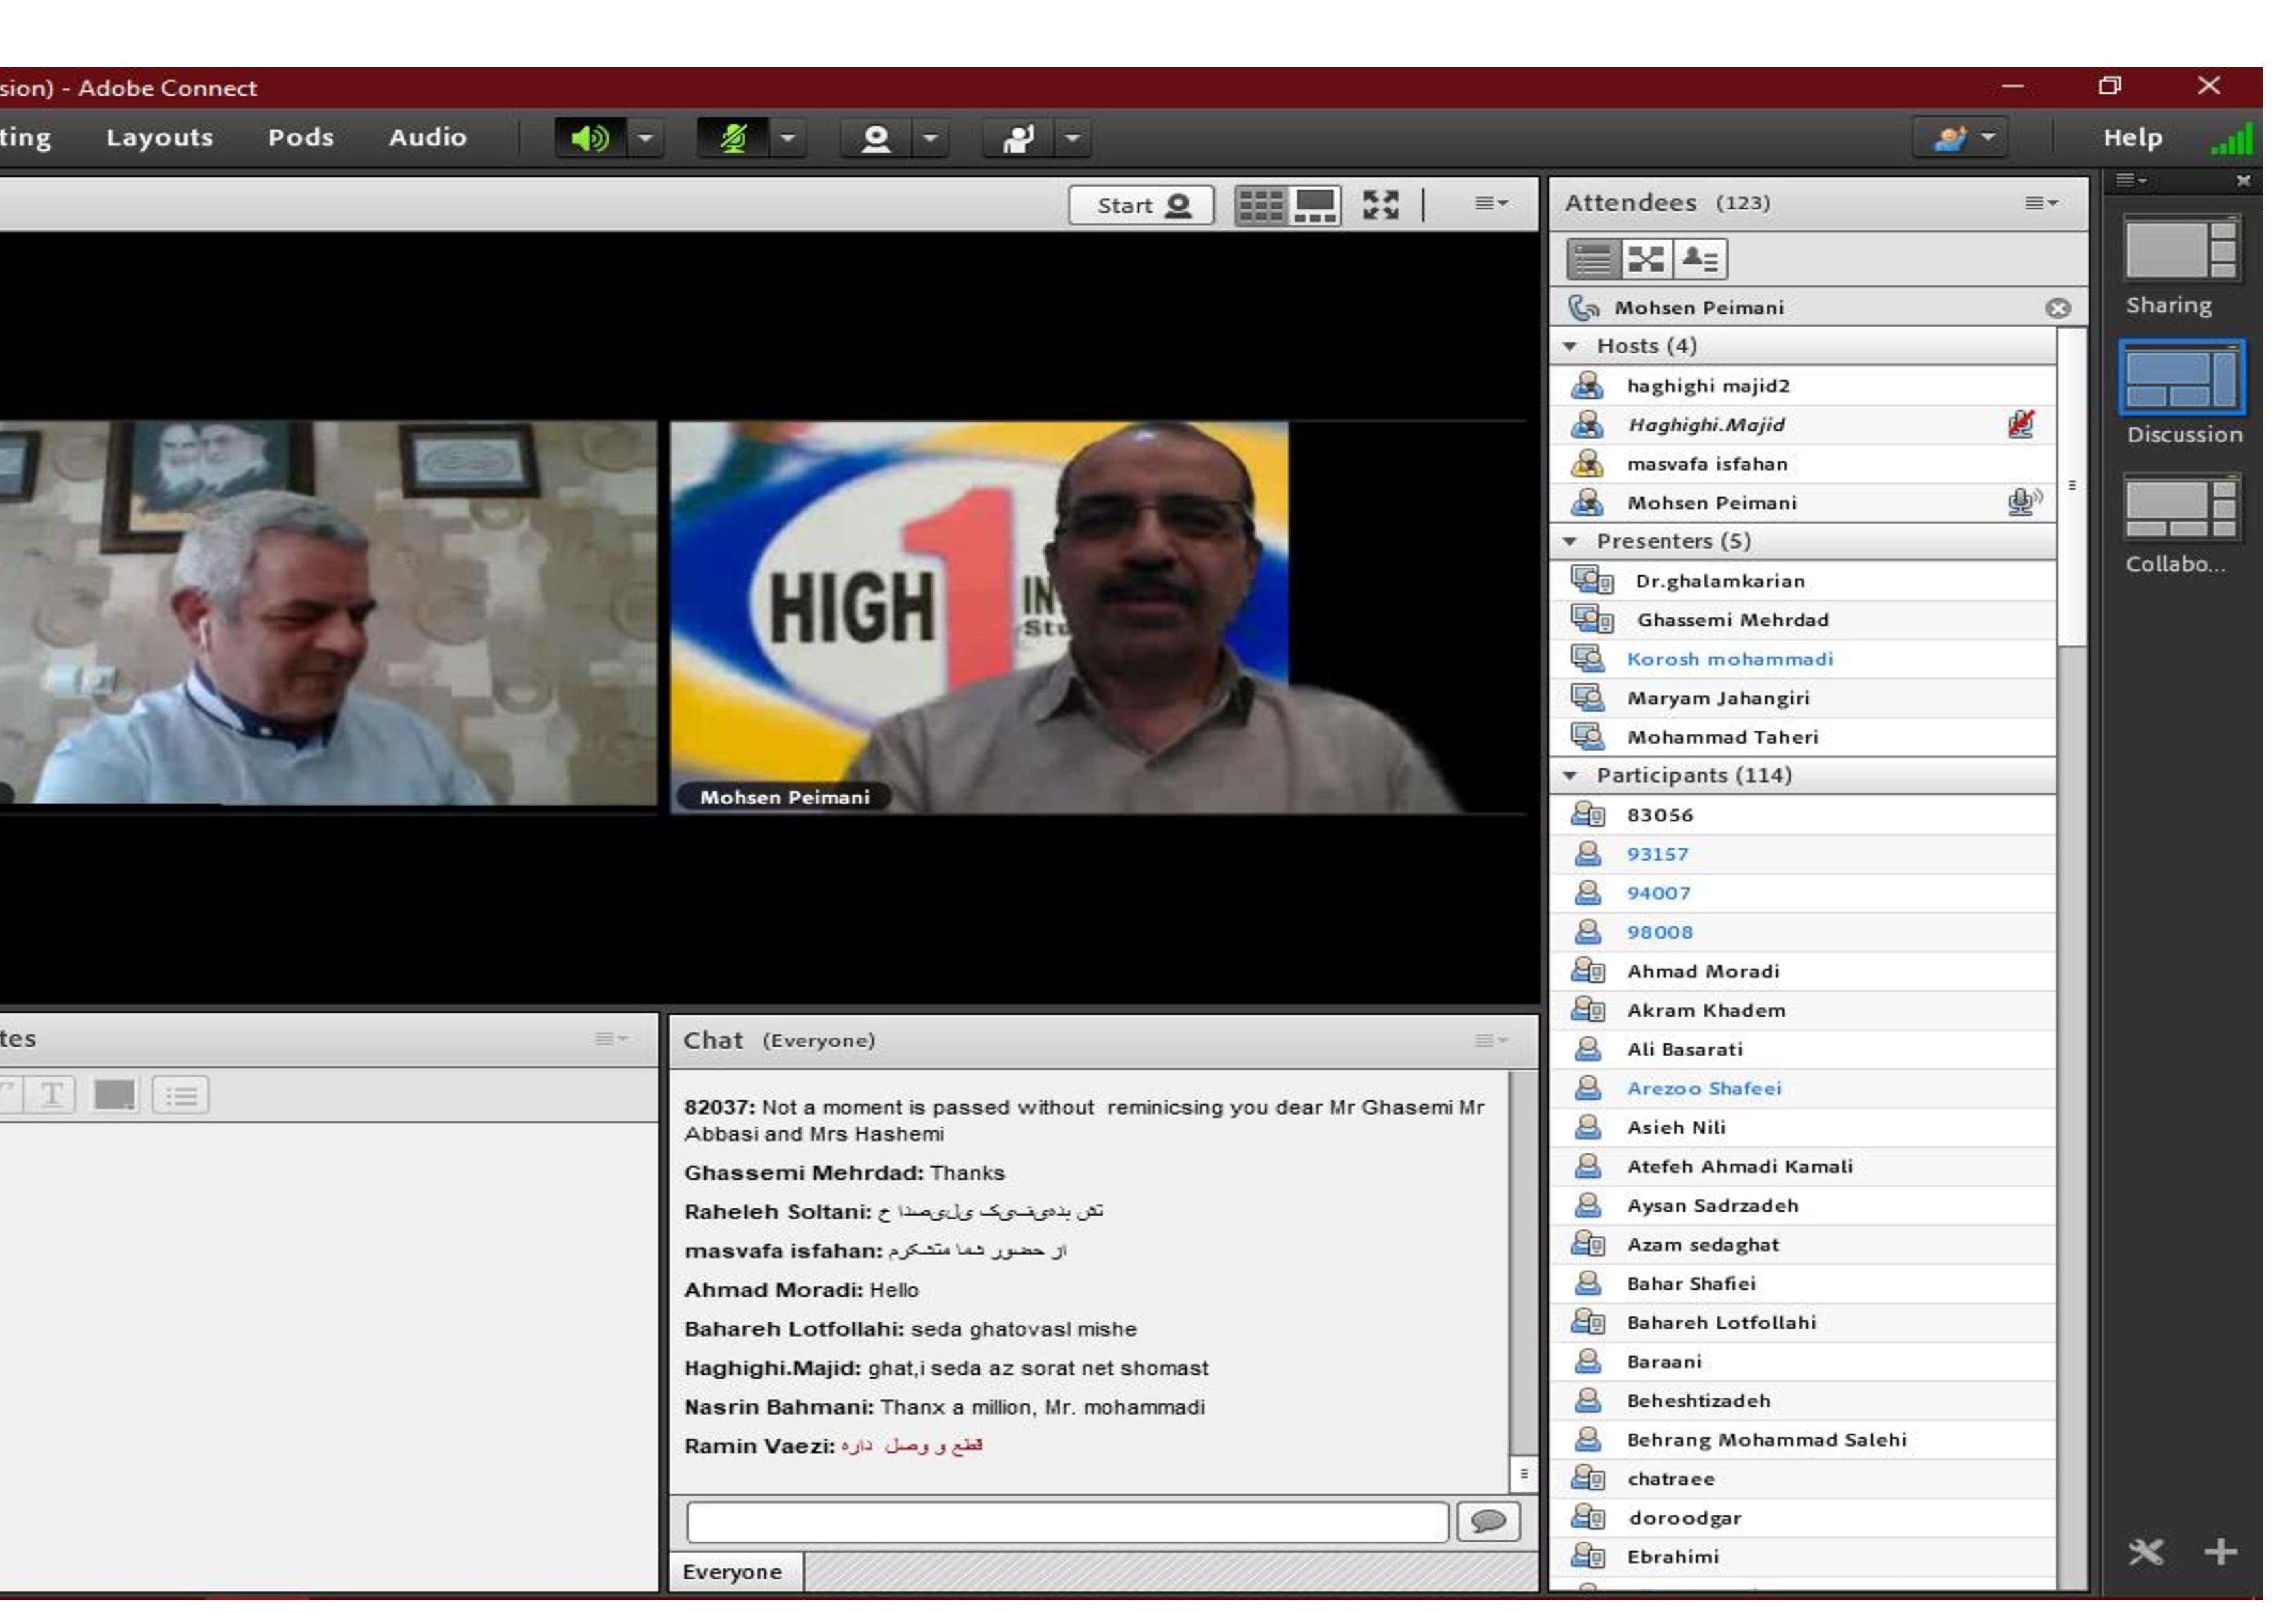Viewport: 2296px width, 1624px height.
Task: Open the raise hand status dropdown arrow
Action: pos(1073,138)
